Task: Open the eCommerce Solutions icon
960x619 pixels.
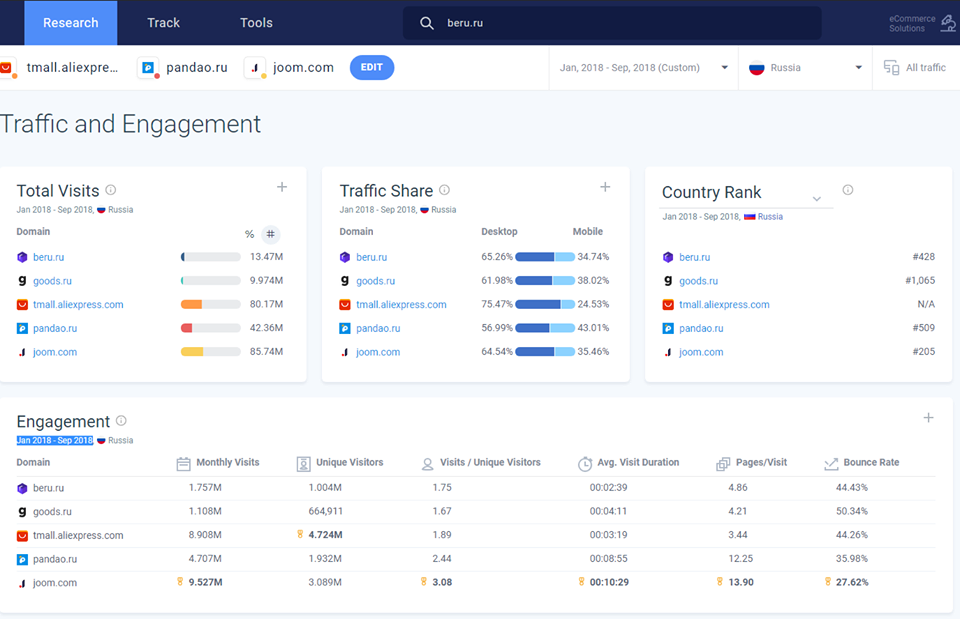Action: (947, 23)
